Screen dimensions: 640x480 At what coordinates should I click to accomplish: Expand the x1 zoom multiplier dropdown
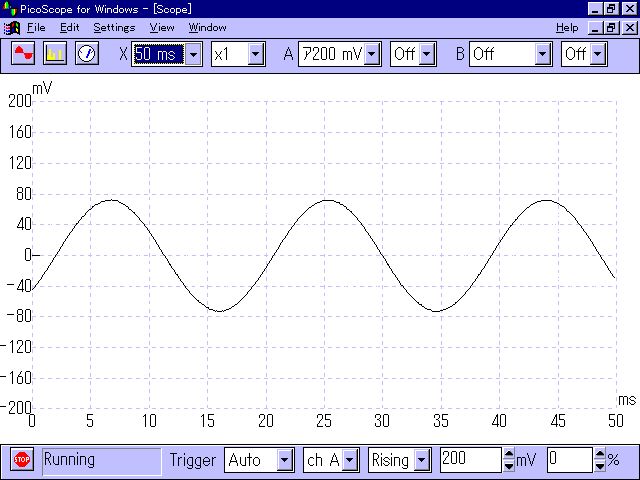(256, 54)
